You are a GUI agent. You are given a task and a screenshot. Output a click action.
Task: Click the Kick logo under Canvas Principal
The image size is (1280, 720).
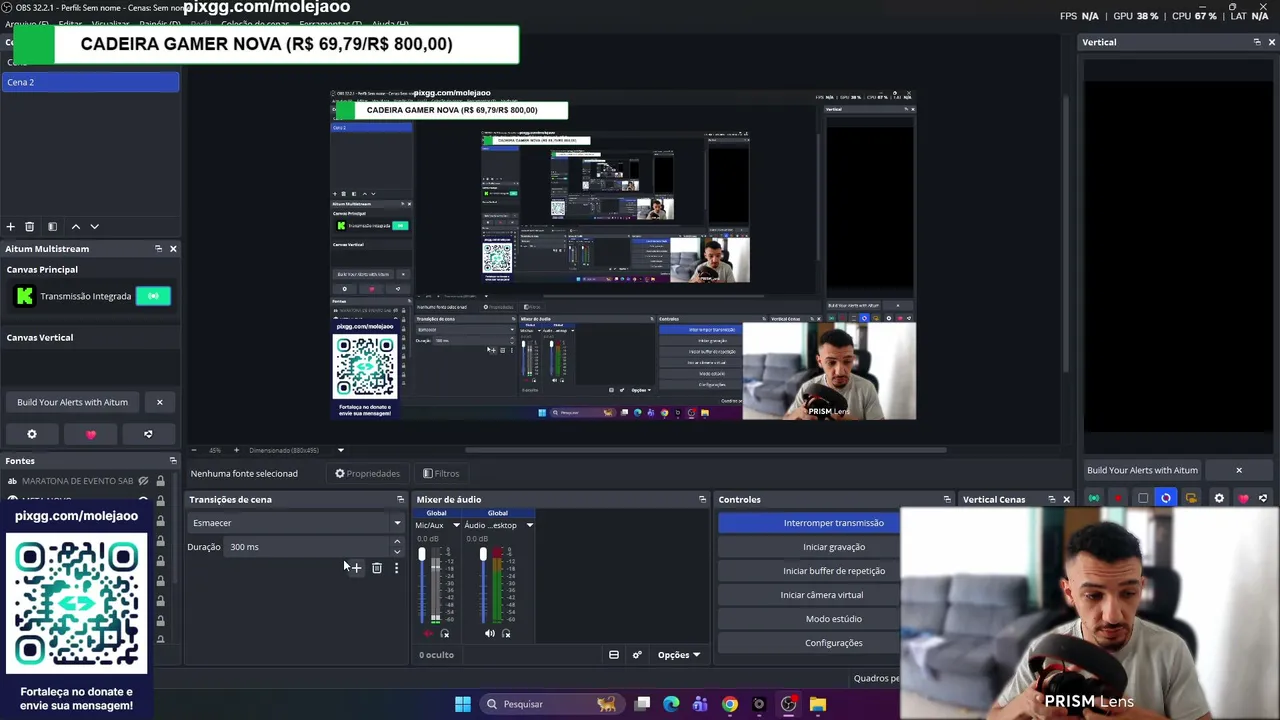(25, 296)
